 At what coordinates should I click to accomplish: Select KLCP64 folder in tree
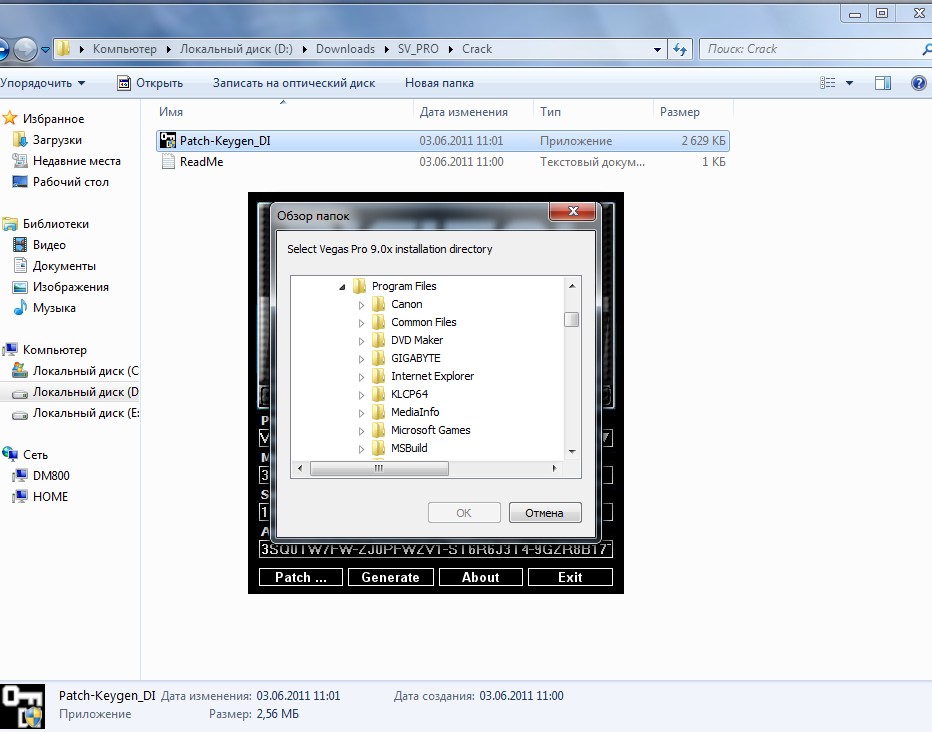pos(410,394)
